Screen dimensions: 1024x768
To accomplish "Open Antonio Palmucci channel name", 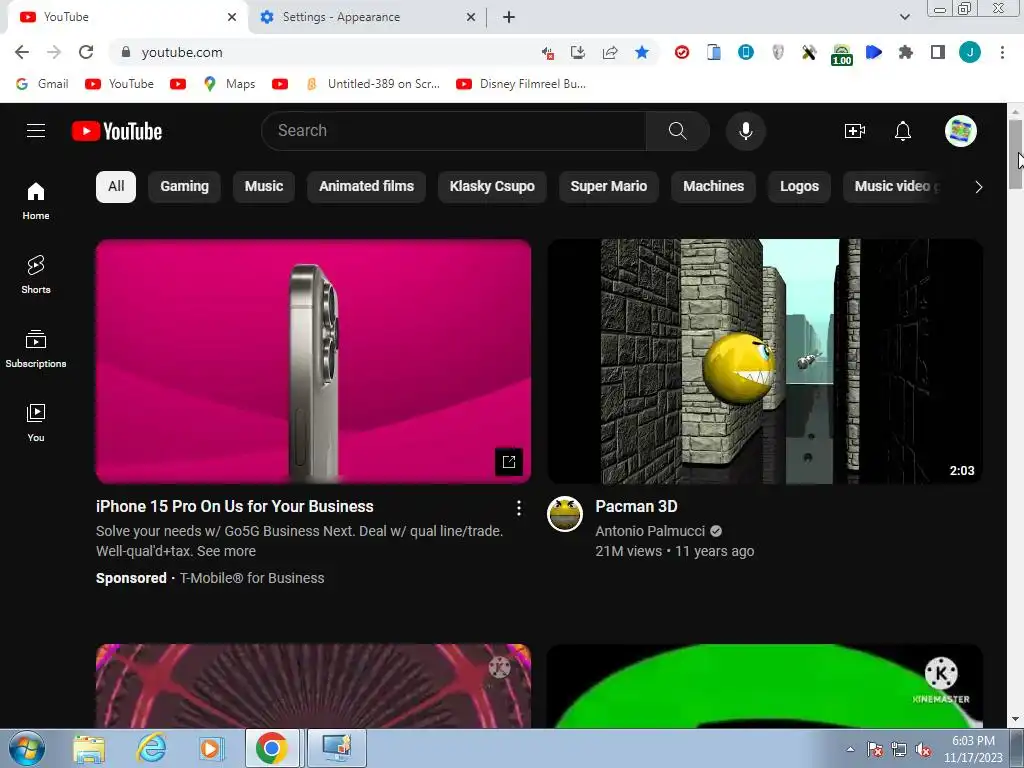I will click(650, 531).
